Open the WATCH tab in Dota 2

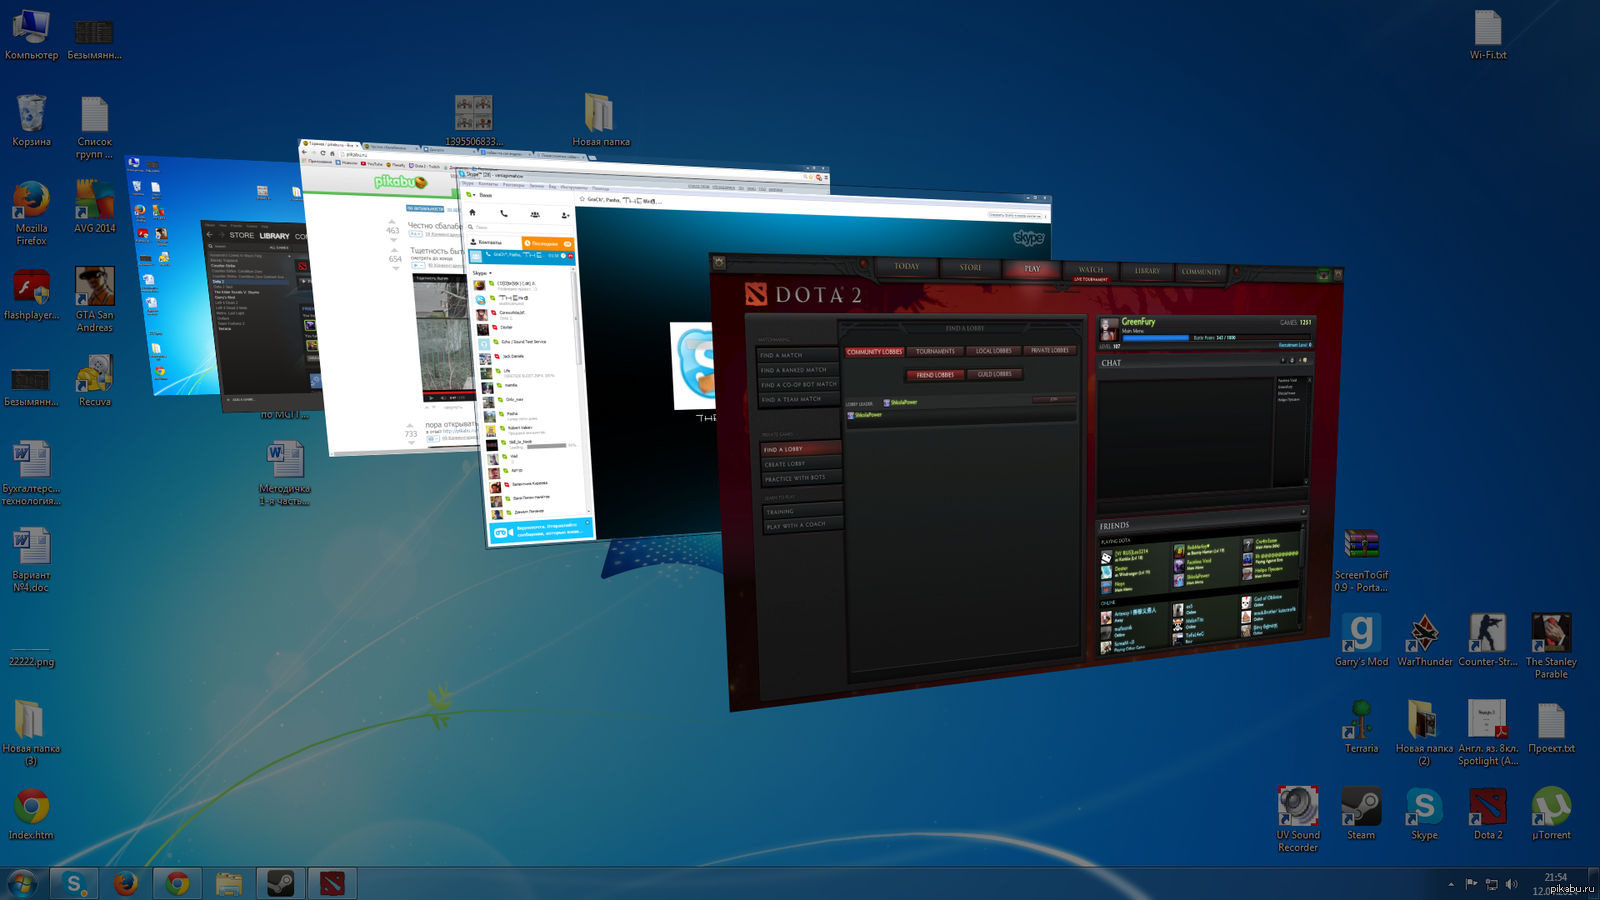click(x=1091, y=270)
